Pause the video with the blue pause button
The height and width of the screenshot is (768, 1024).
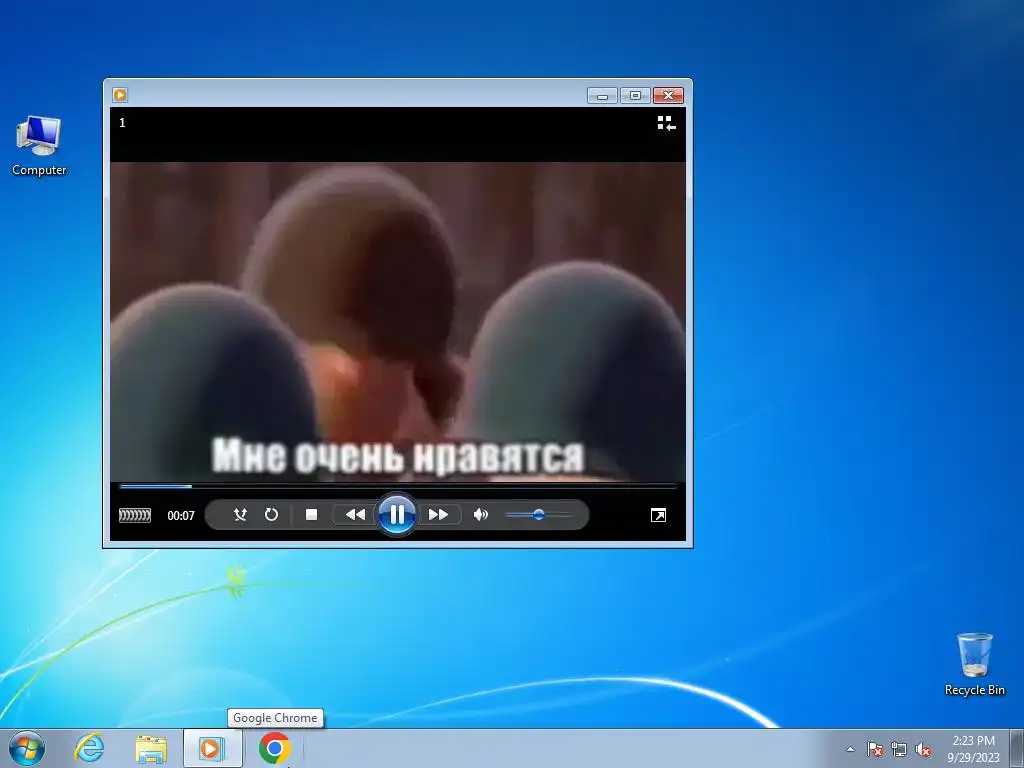[x=396, y=515]
